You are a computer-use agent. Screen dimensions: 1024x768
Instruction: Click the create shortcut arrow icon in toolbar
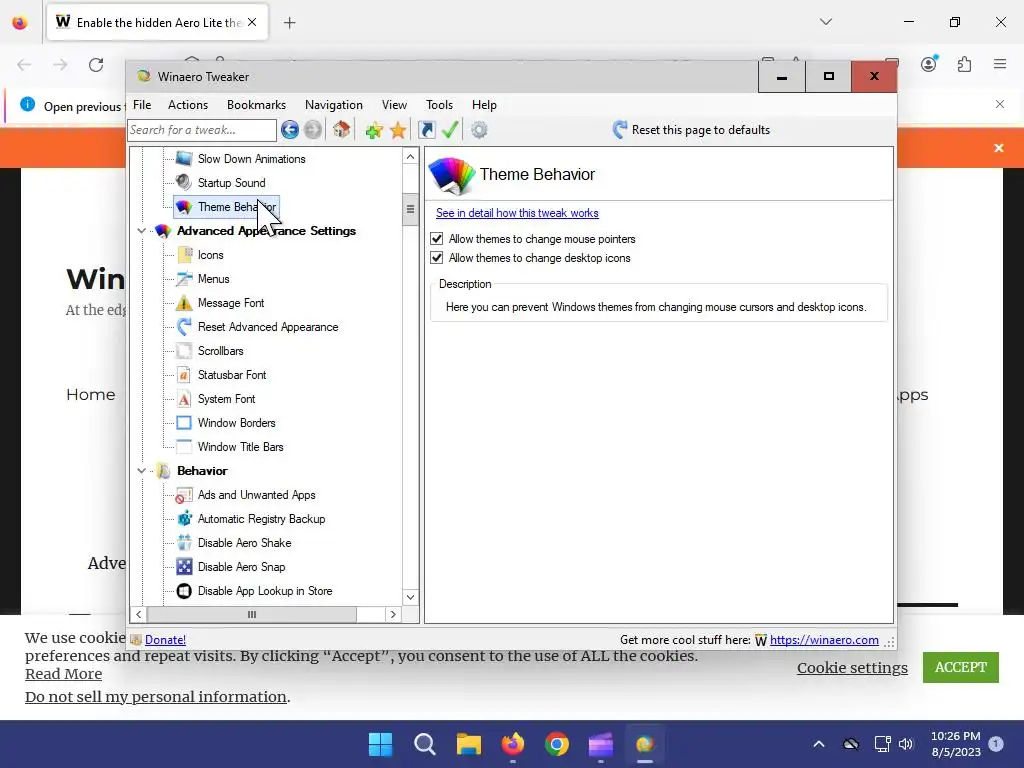(426, 130)
